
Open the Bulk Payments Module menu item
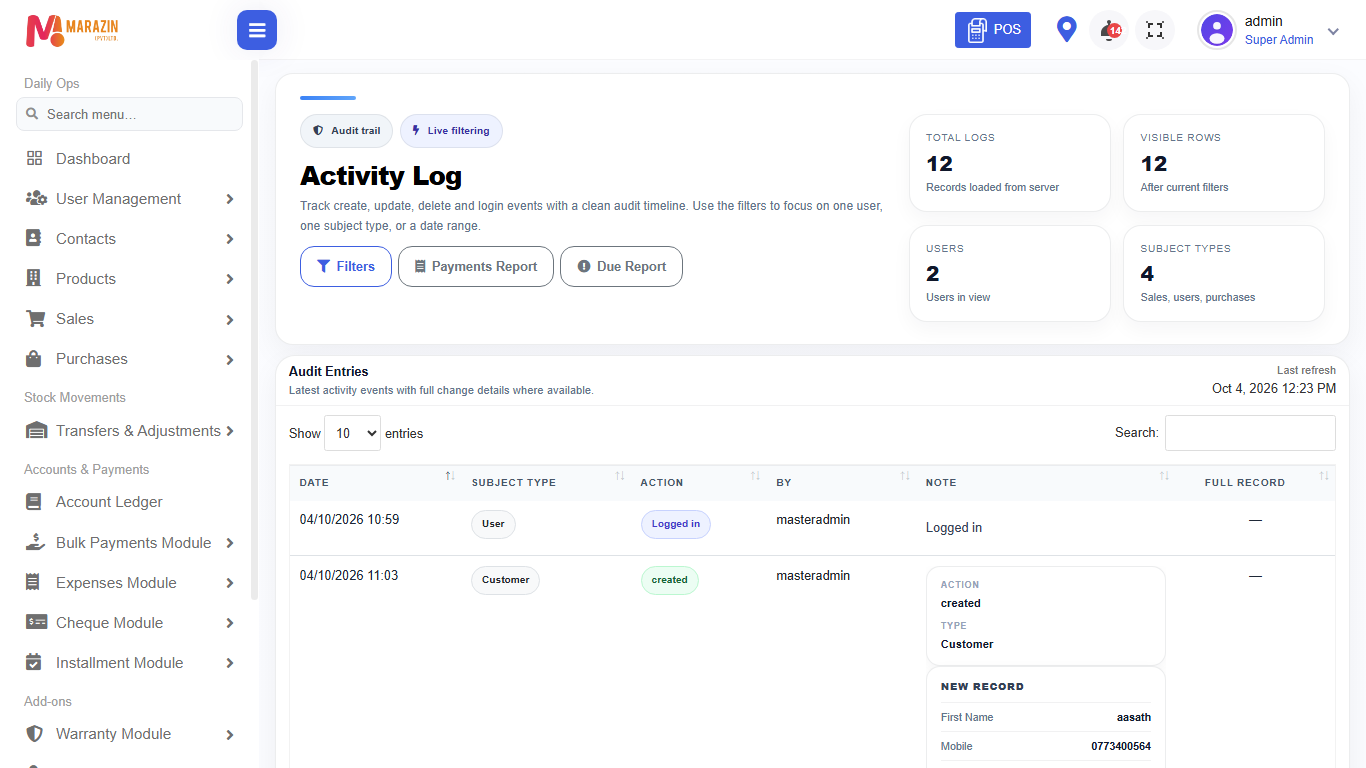[130, 543]
